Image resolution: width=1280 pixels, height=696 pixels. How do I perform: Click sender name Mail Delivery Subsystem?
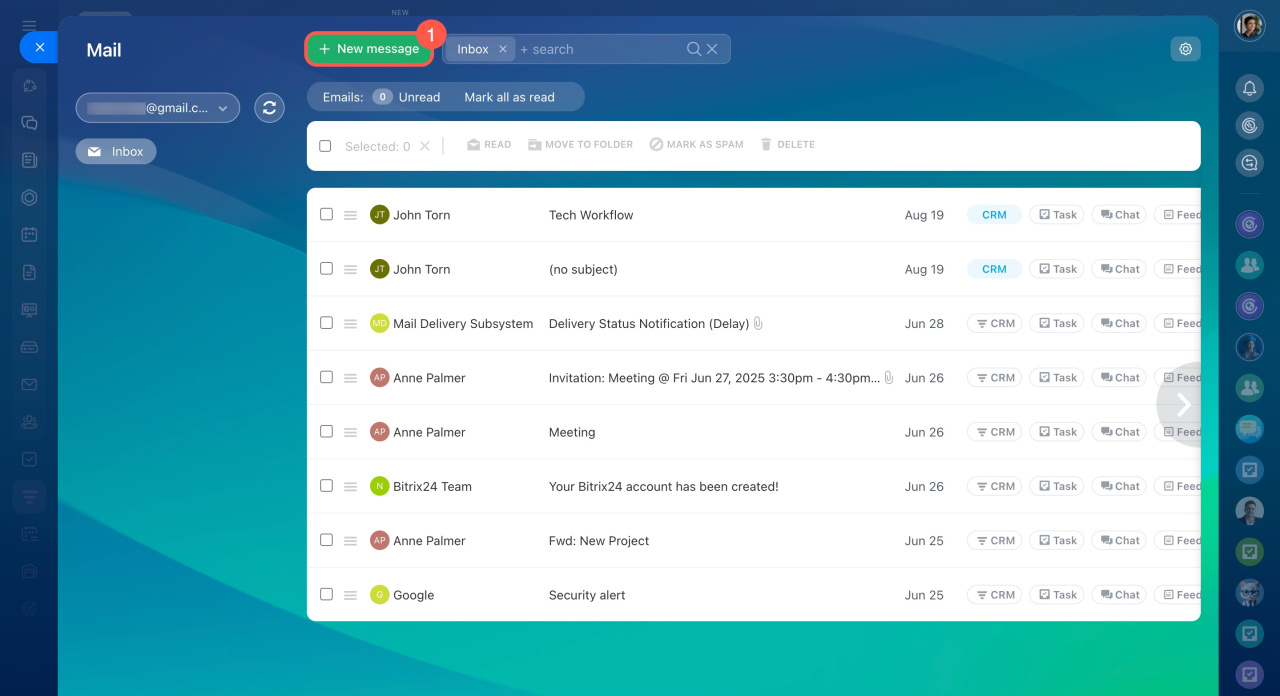pyautogui.click(x=463, y=323)
